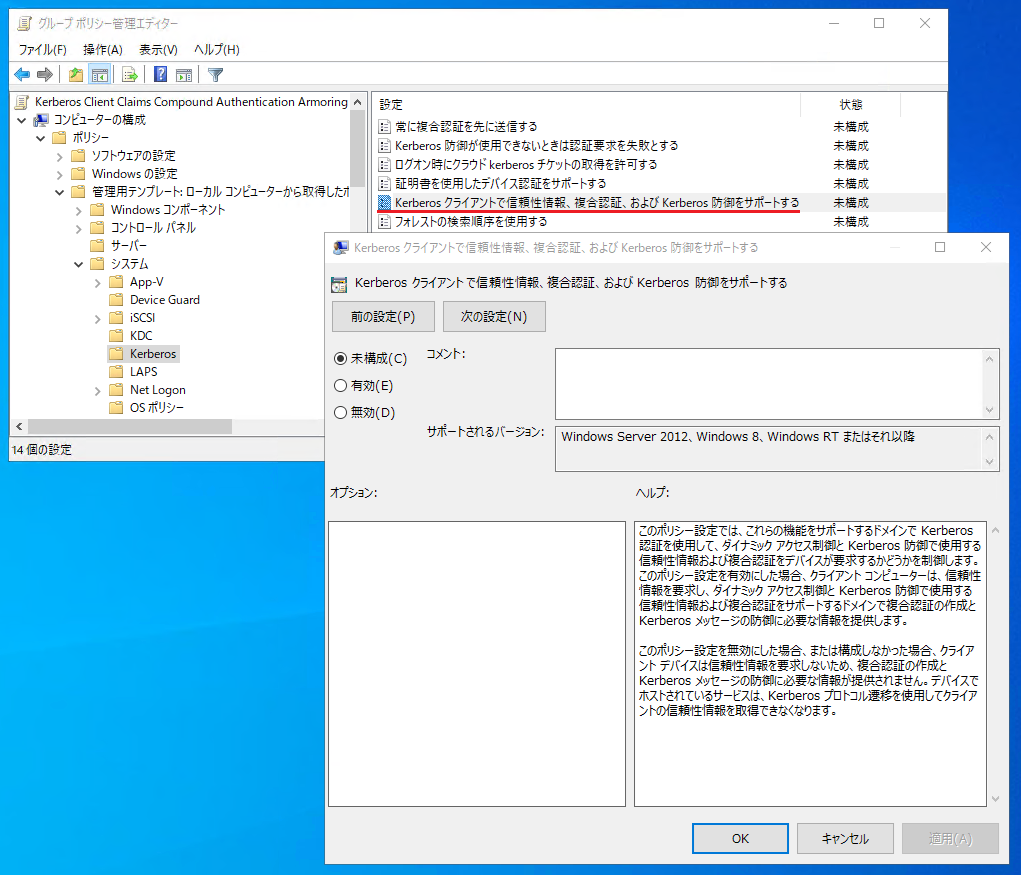Click the 次の設定(N) button
This screenshot has width=1021, height=875.
(x=494, y=316)
